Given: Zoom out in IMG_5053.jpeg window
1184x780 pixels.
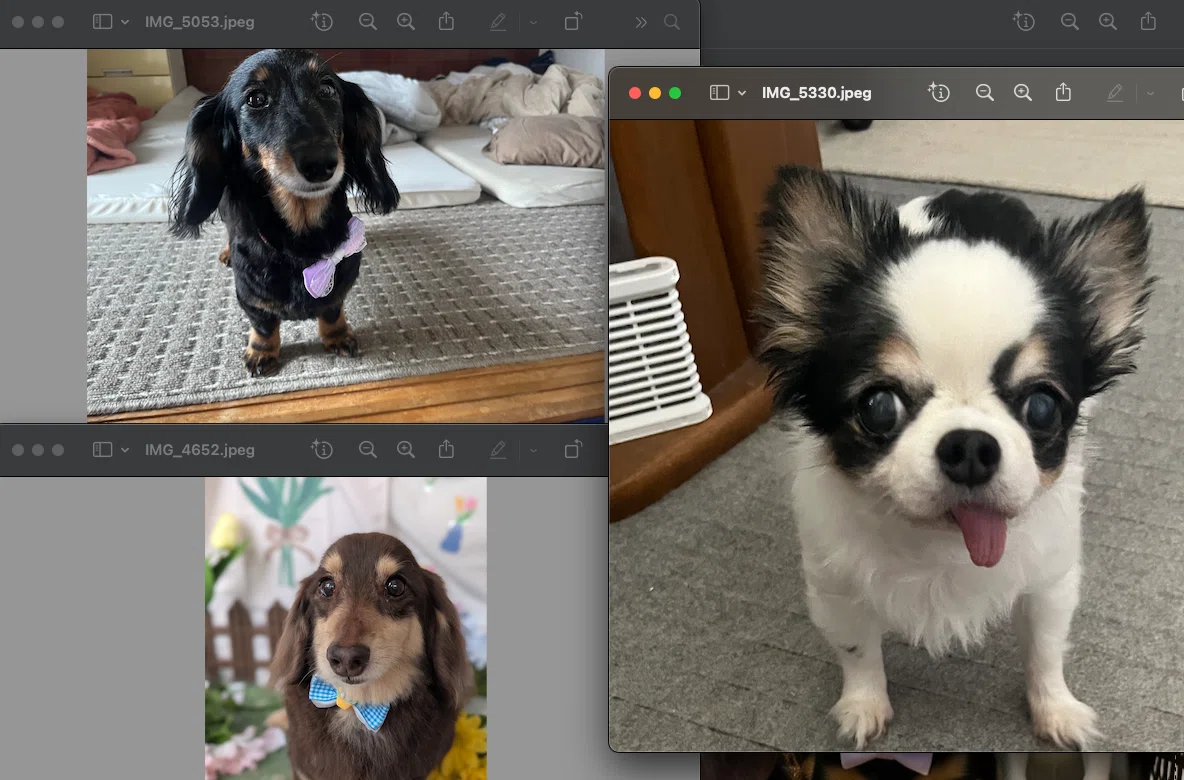Looking at the screenshot, I should (x=368, y=22).
